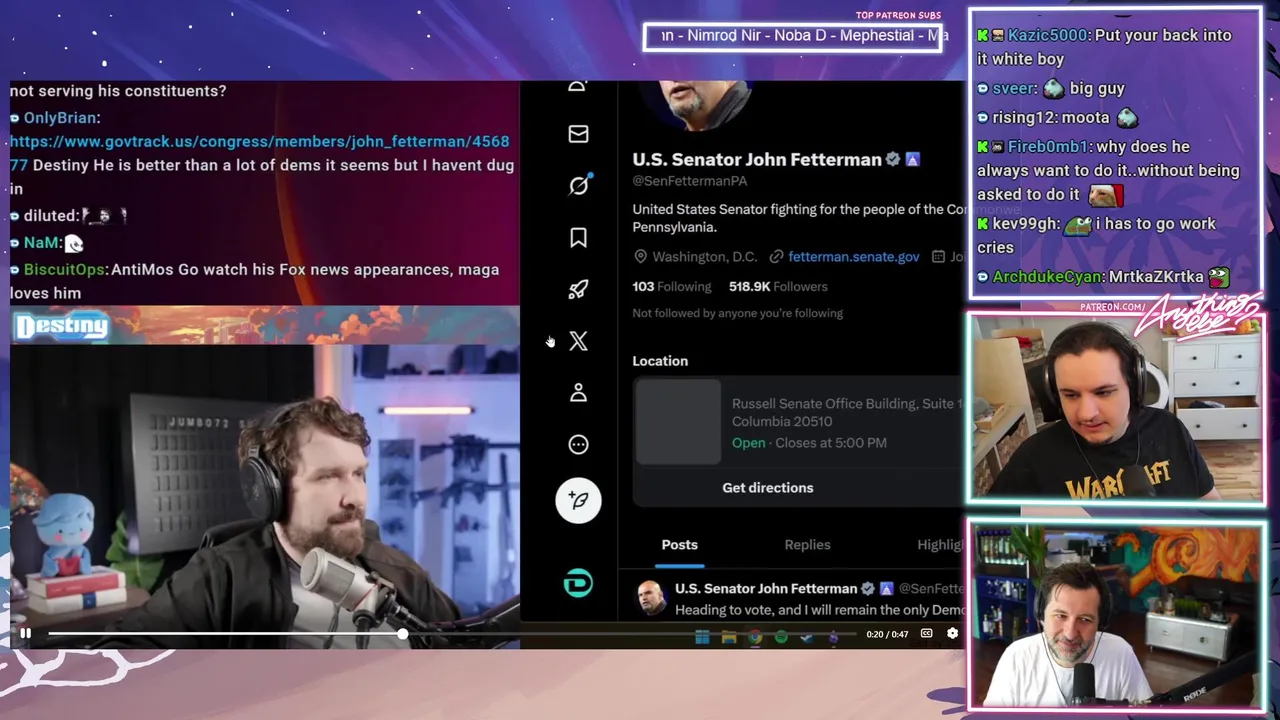This screenshot has height=720, width=1280.
Task: Open Profile person icon in X sidebar
Action: tap(578, 393)
